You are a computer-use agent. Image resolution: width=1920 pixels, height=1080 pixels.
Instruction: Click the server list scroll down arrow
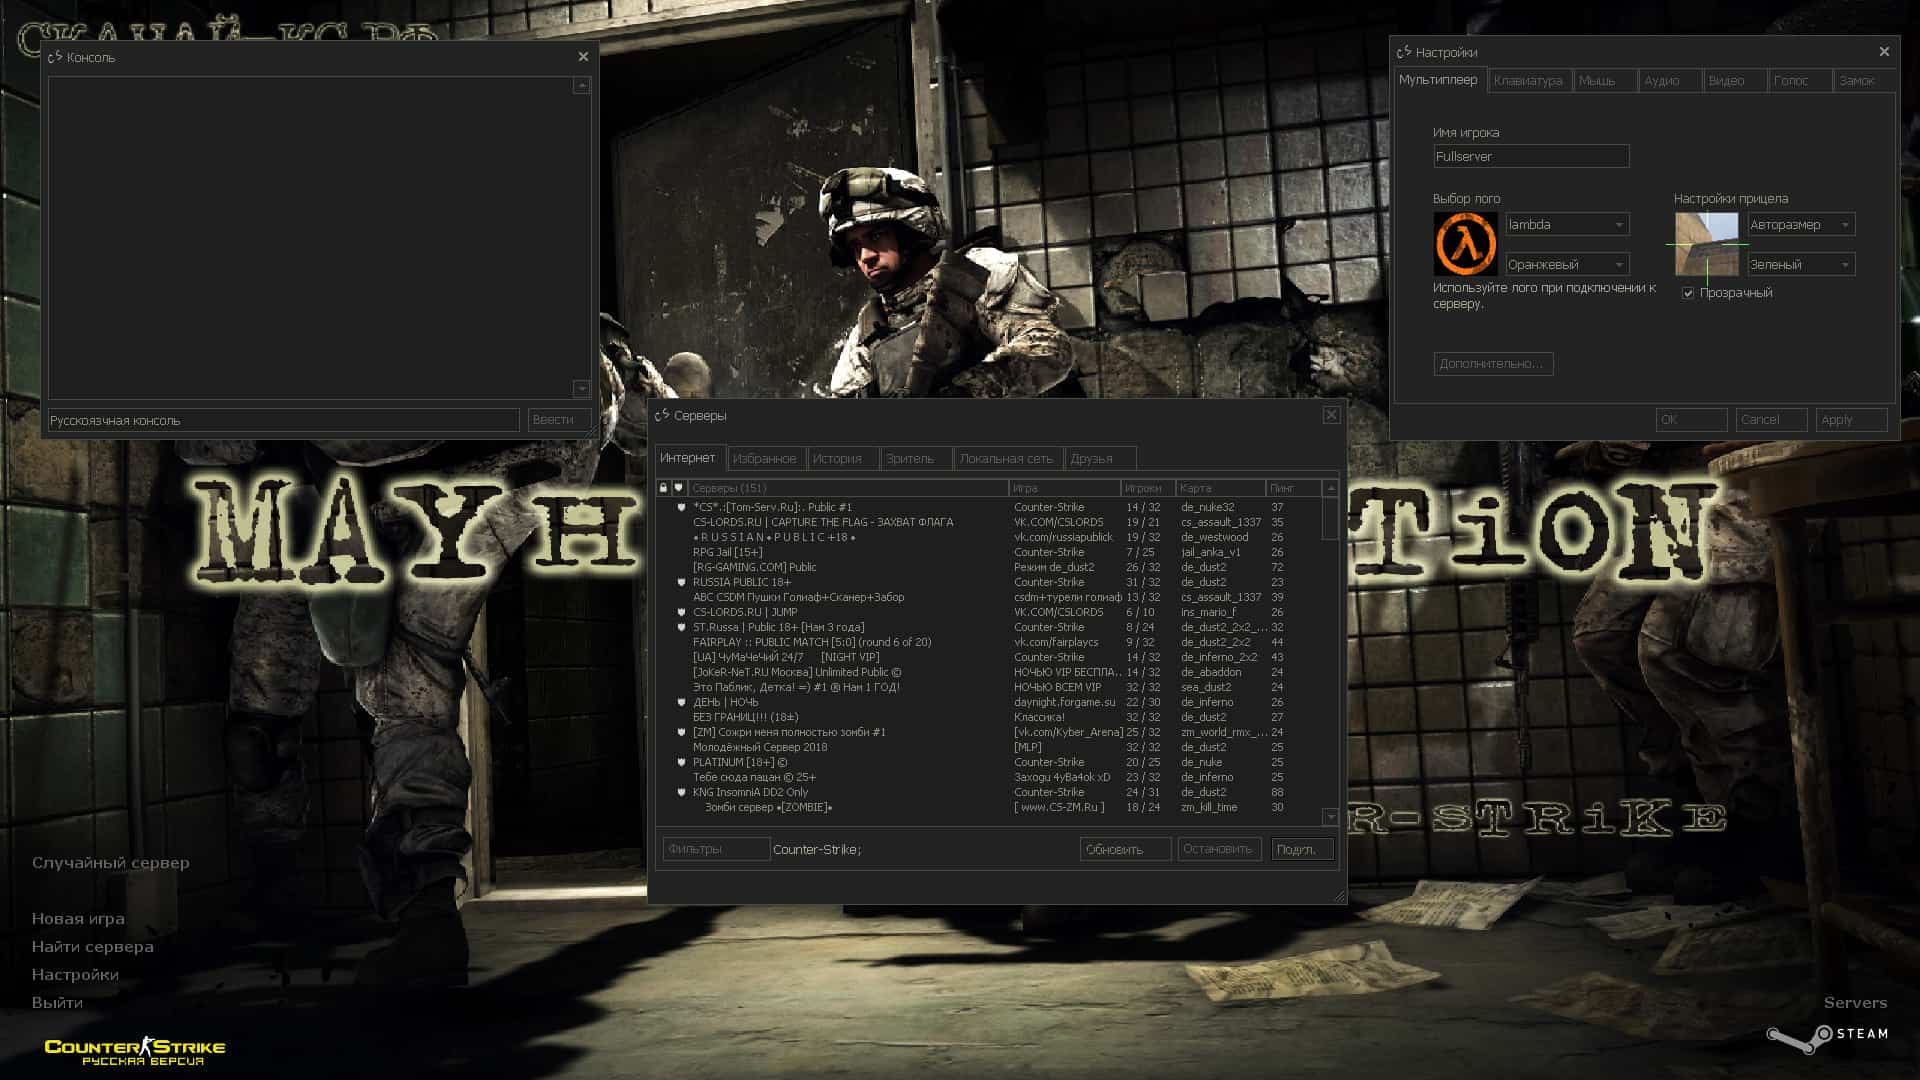pyautogui.click(x=1330, y=817)
